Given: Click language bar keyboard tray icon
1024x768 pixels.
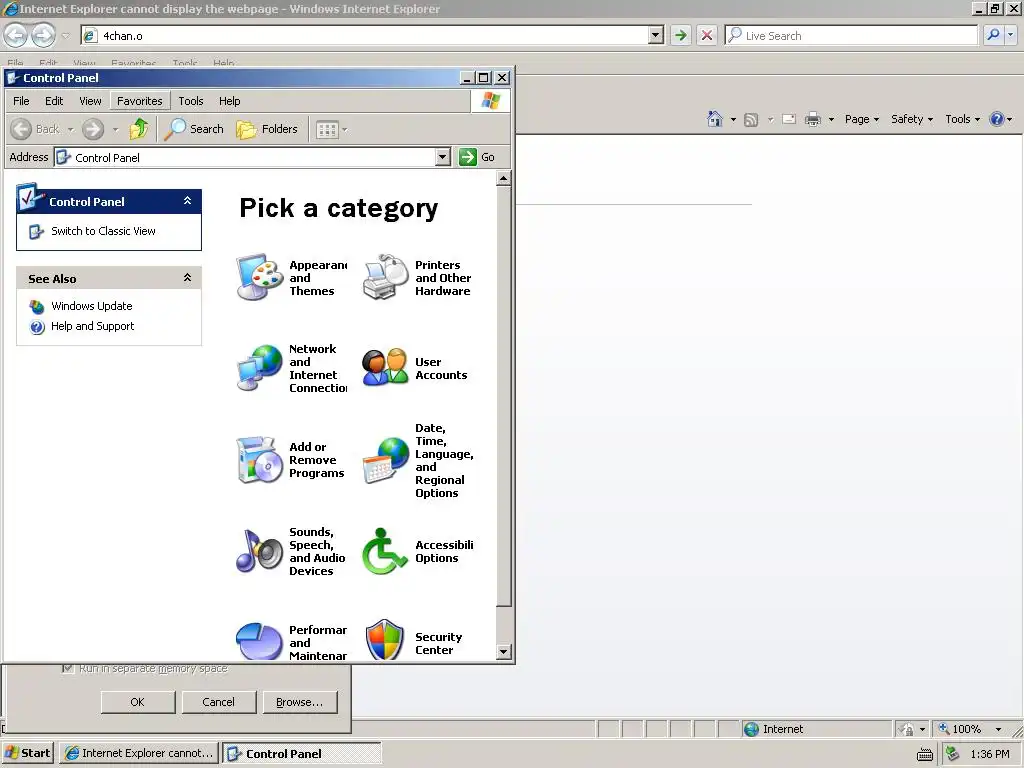Looking at the screenshot, I should 925,754.
